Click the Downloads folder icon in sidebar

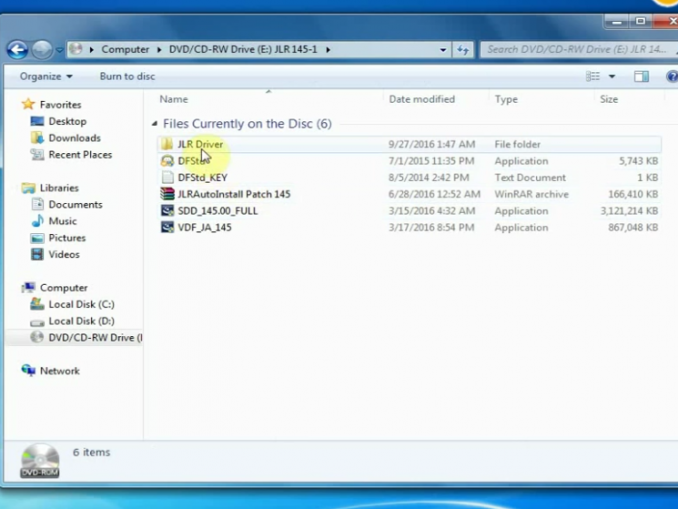click(x=37, y=138)
